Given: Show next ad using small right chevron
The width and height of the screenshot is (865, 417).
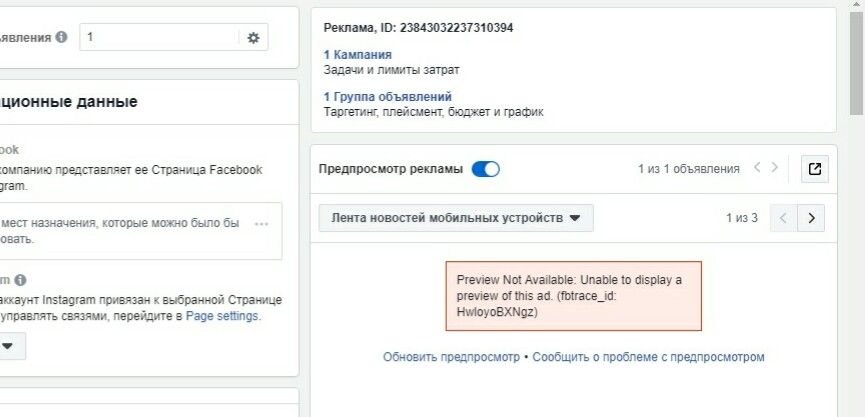Looking at the screenshot, I should [775, 167].
